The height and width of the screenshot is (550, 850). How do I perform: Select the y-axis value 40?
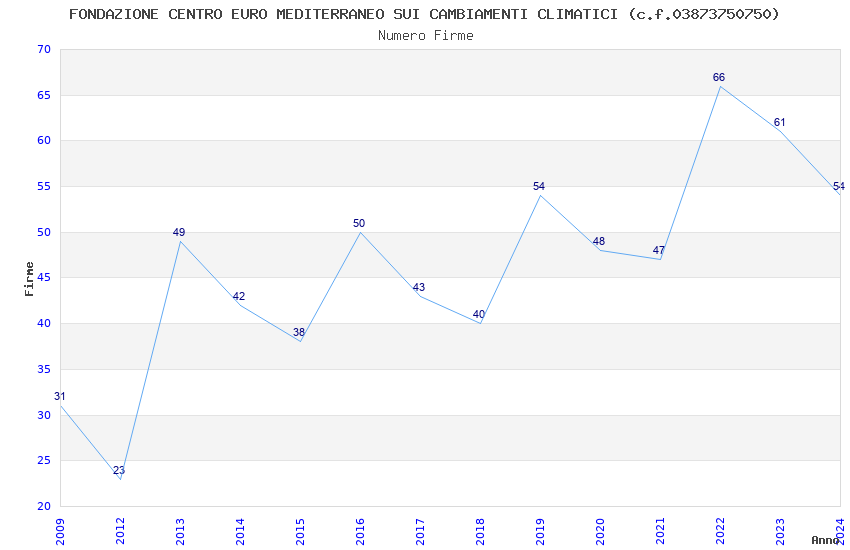pyautogui.click(x=44, y=323)
